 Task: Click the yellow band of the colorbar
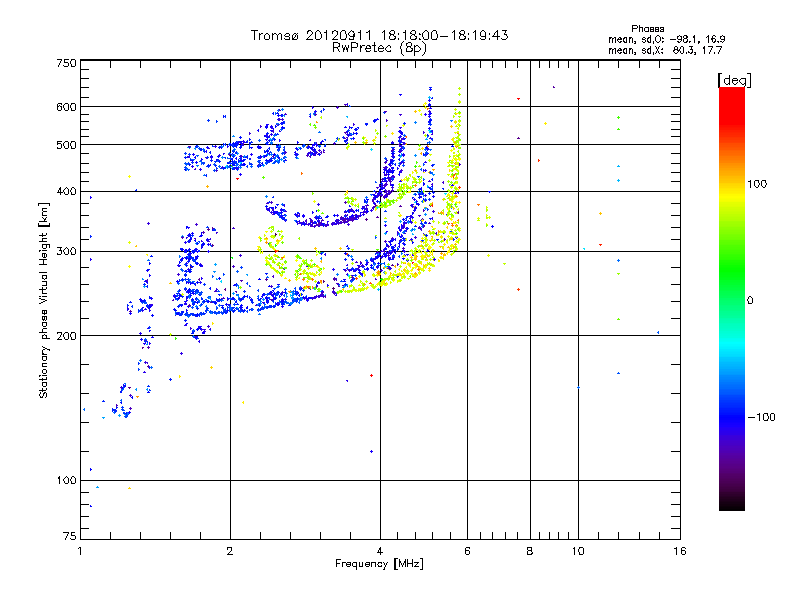coord(732,196)
